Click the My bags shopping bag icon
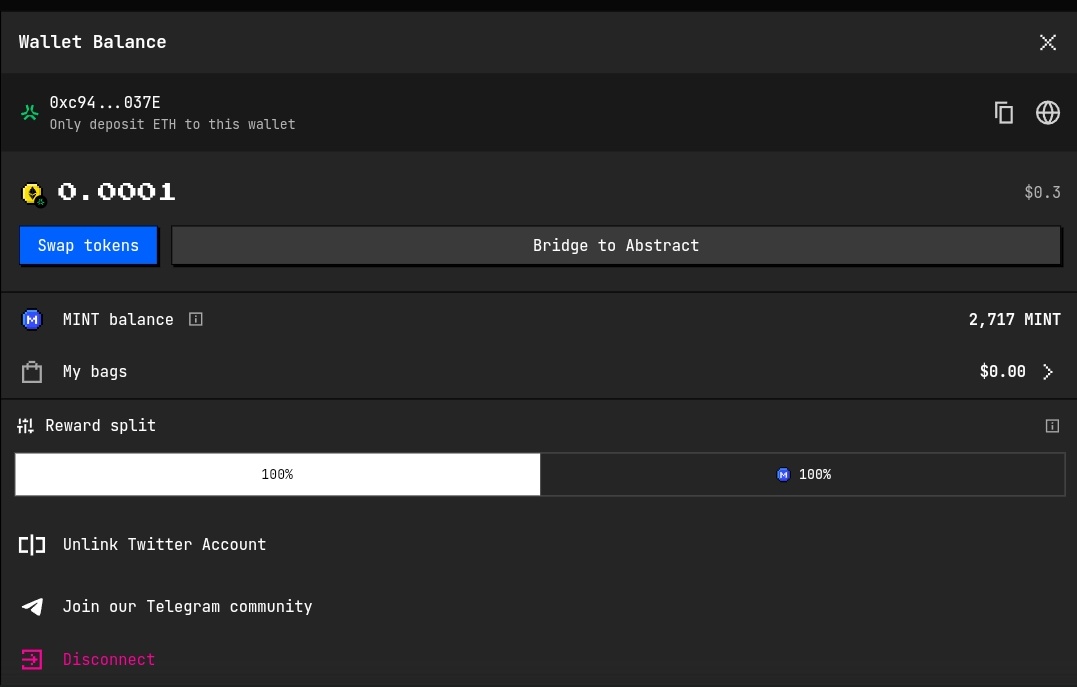Image resolution: width=1077 pixels, height=687 pixels. (32, 372)
